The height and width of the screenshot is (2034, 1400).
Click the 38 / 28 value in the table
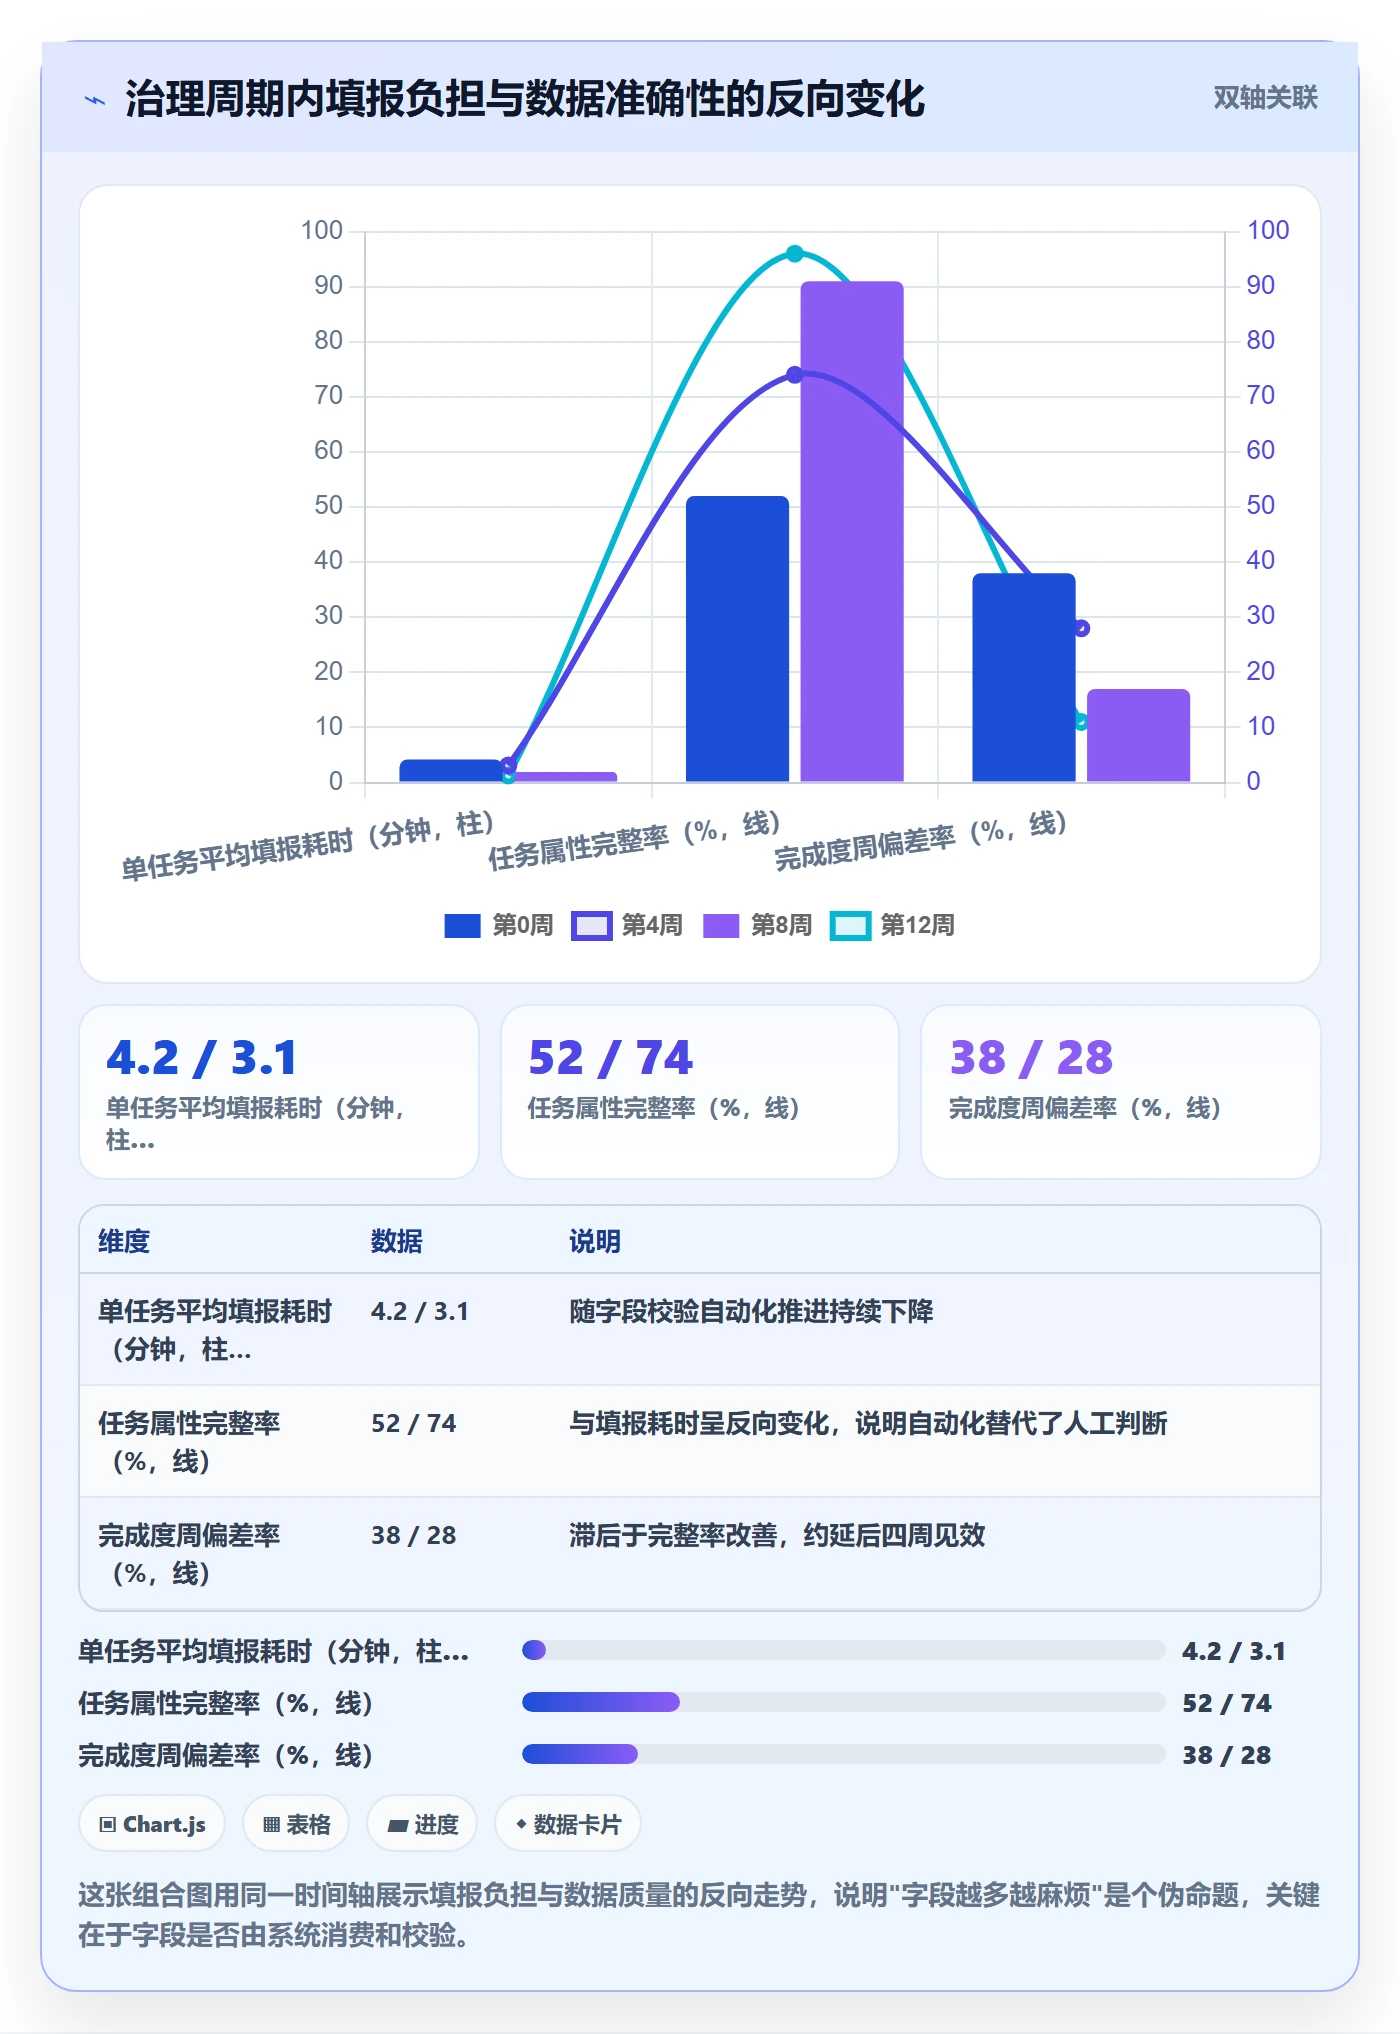414,1535
